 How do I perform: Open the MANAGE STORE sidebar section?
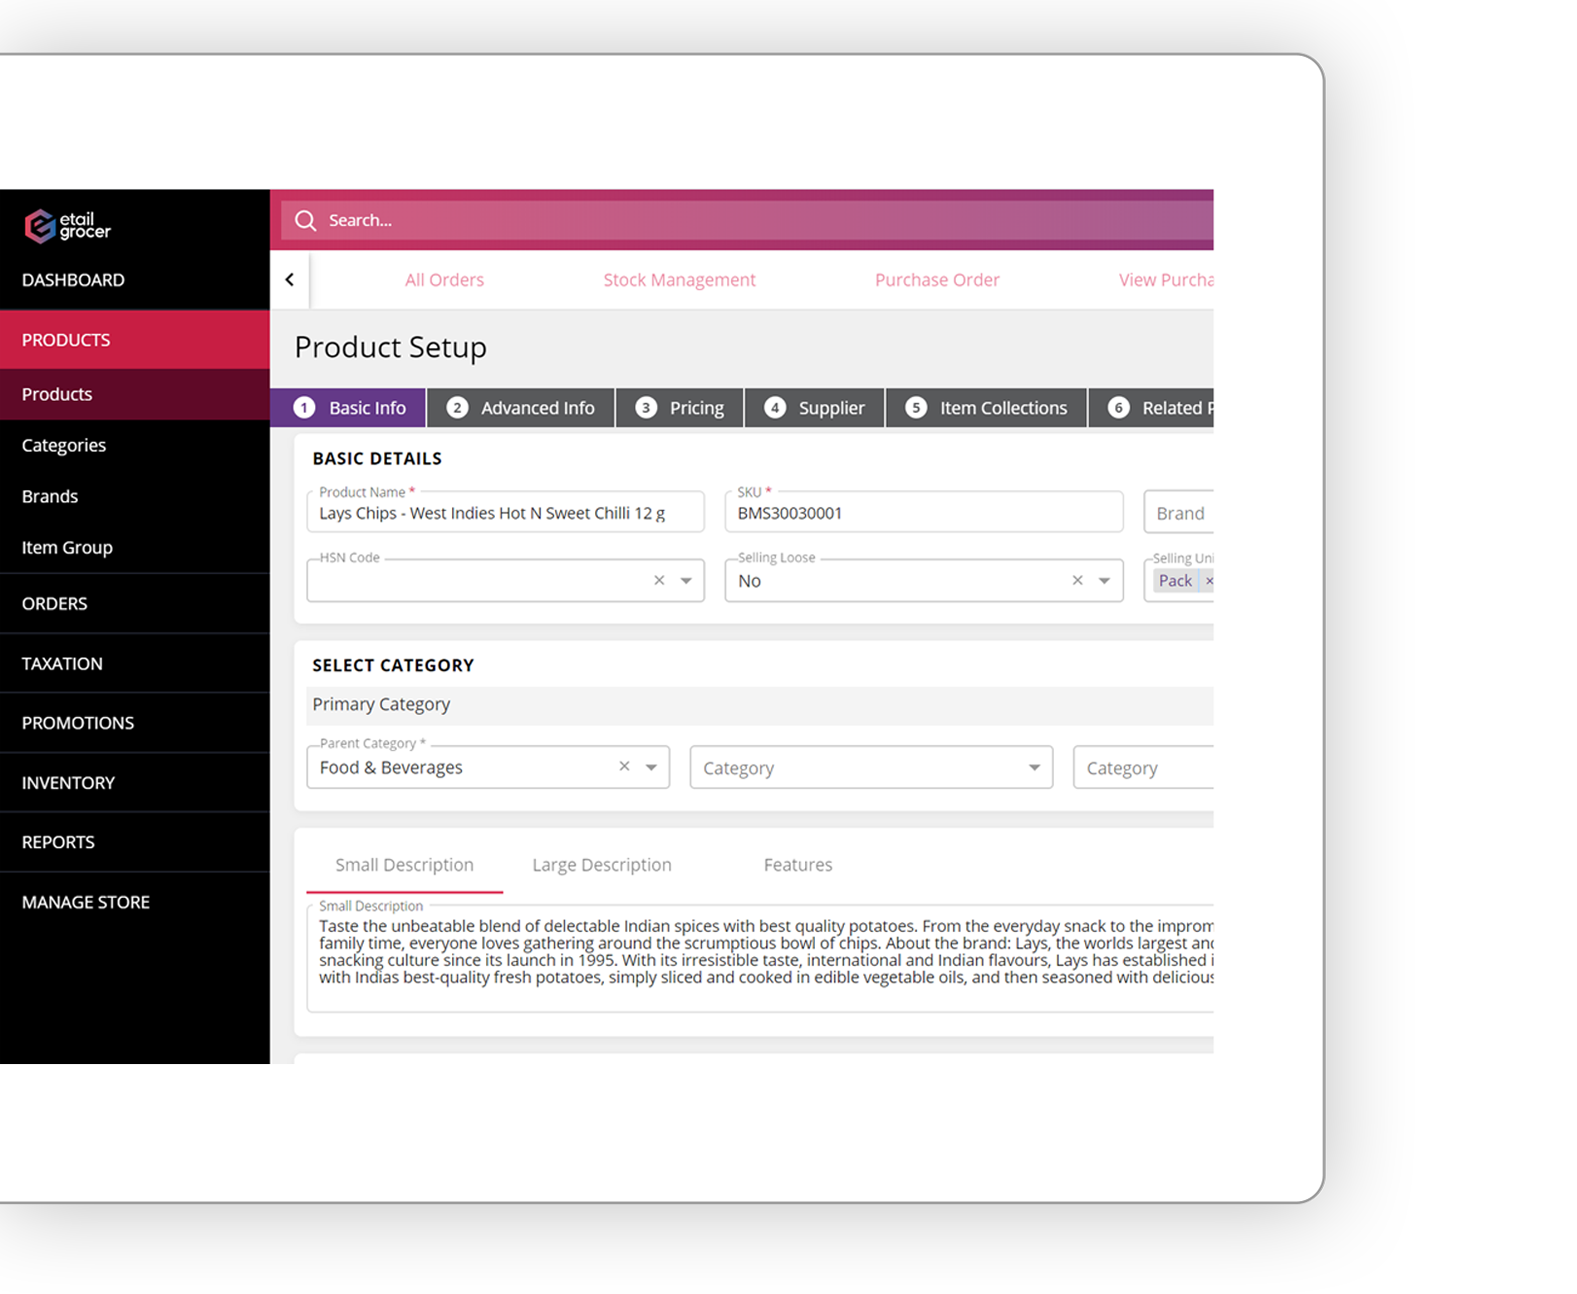tap(135, 902)
